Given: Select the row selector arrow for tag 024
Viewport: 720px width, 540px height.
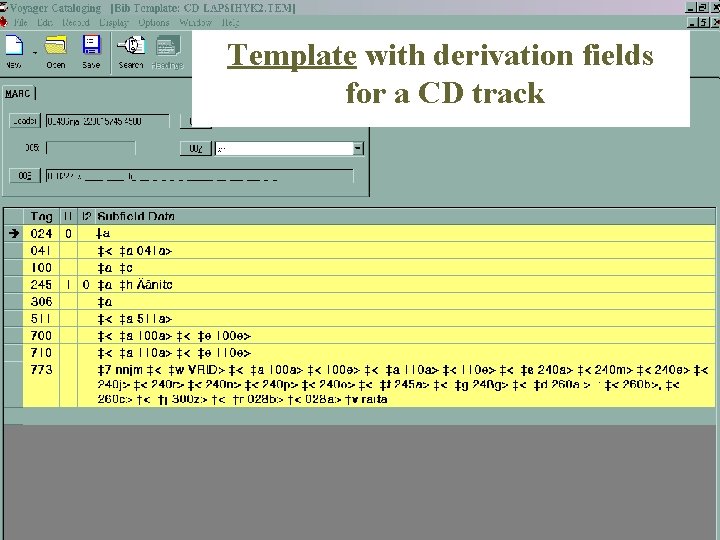Looking at the screenshot, I should (x=14, y=233).
